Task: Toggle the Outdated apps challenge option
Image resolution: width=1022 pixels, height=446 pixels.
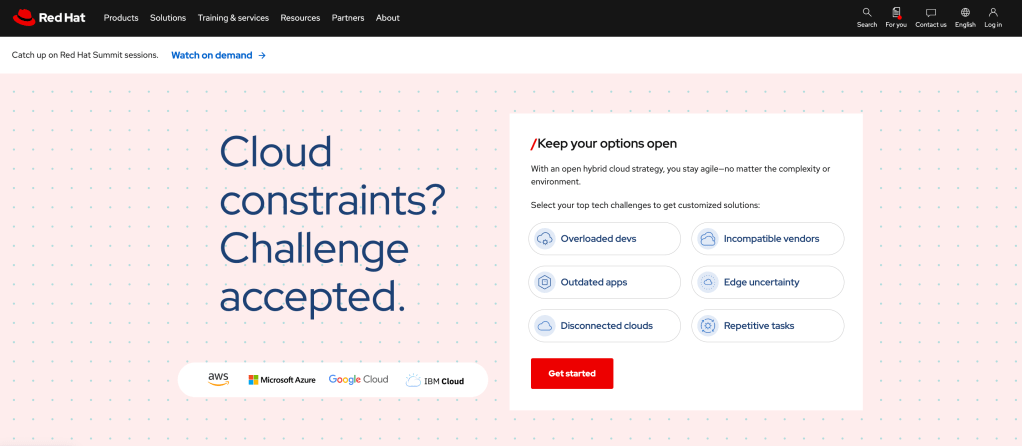Action: [604, 282]
